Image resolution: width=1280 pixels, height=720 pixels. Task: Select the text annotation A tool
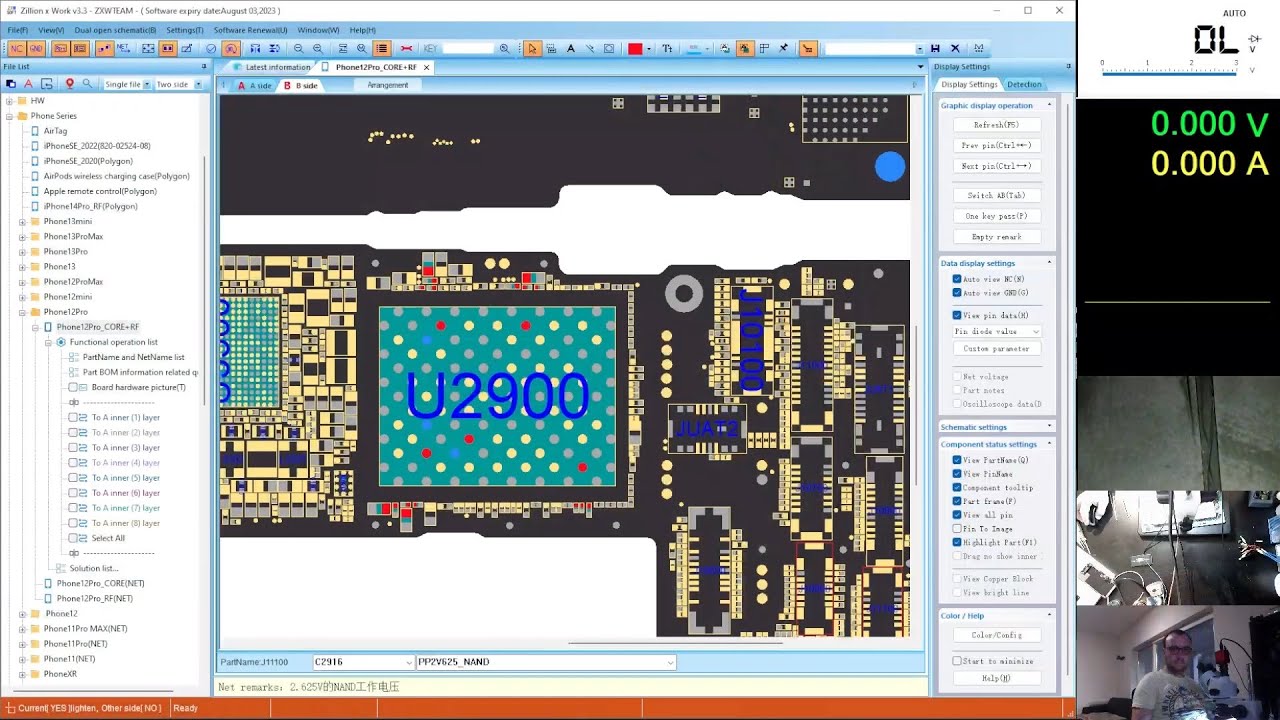[x=571, y=48]
